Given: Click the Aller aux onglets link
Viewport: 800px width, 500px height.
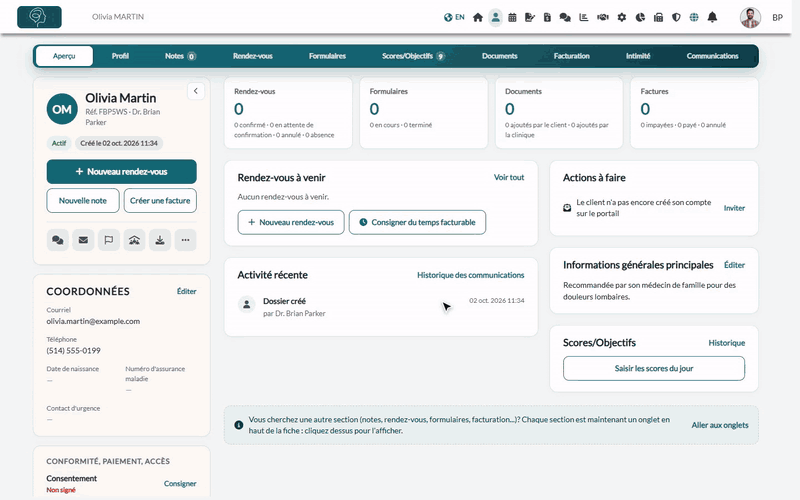Looking at the screenshot, I should (x=720, y=425).
